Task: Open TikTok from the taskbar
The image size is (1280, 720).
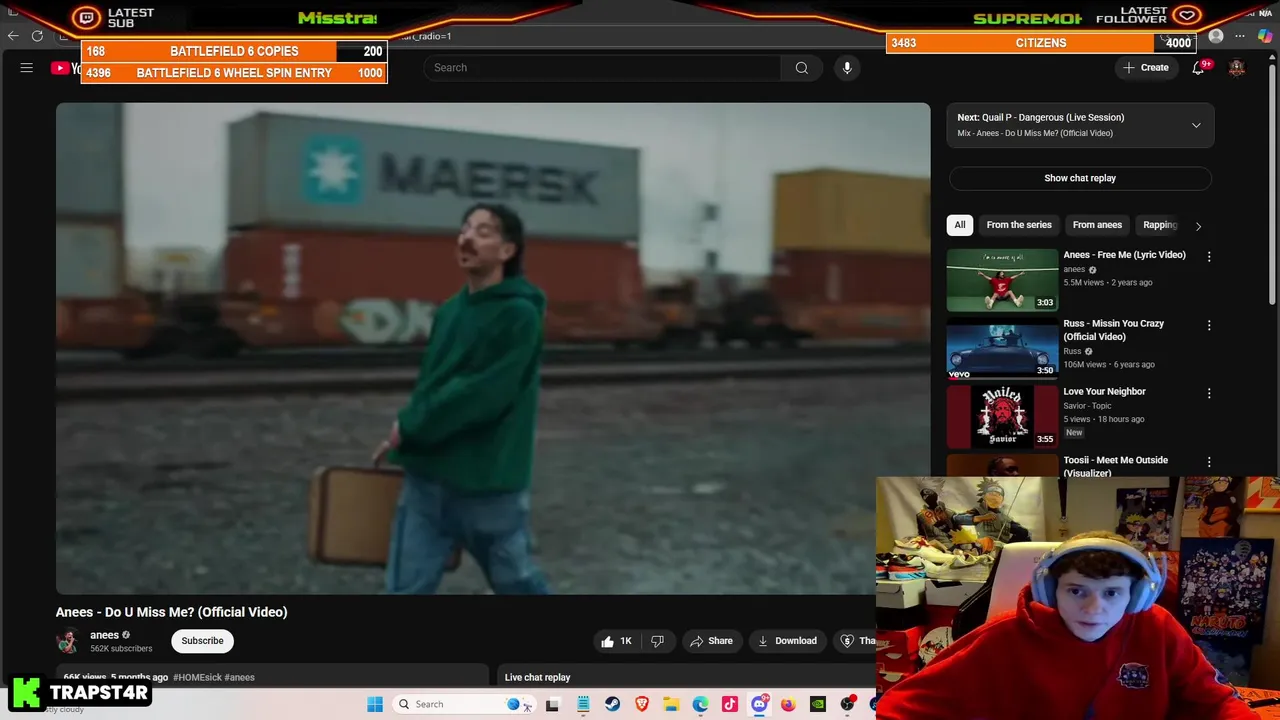Action: point(730,704)
